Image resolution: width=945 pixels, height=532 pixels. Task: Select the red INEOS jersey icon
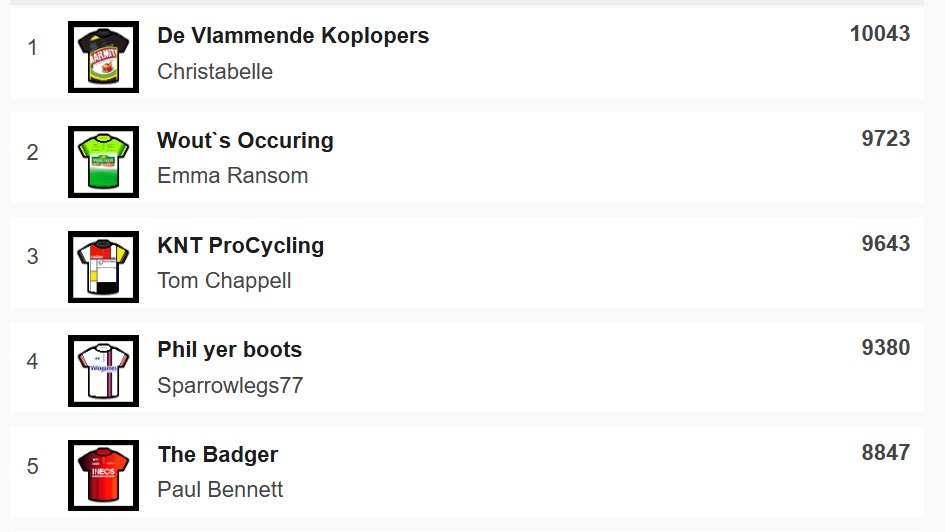pyautogui.click(x=104, y=476)
